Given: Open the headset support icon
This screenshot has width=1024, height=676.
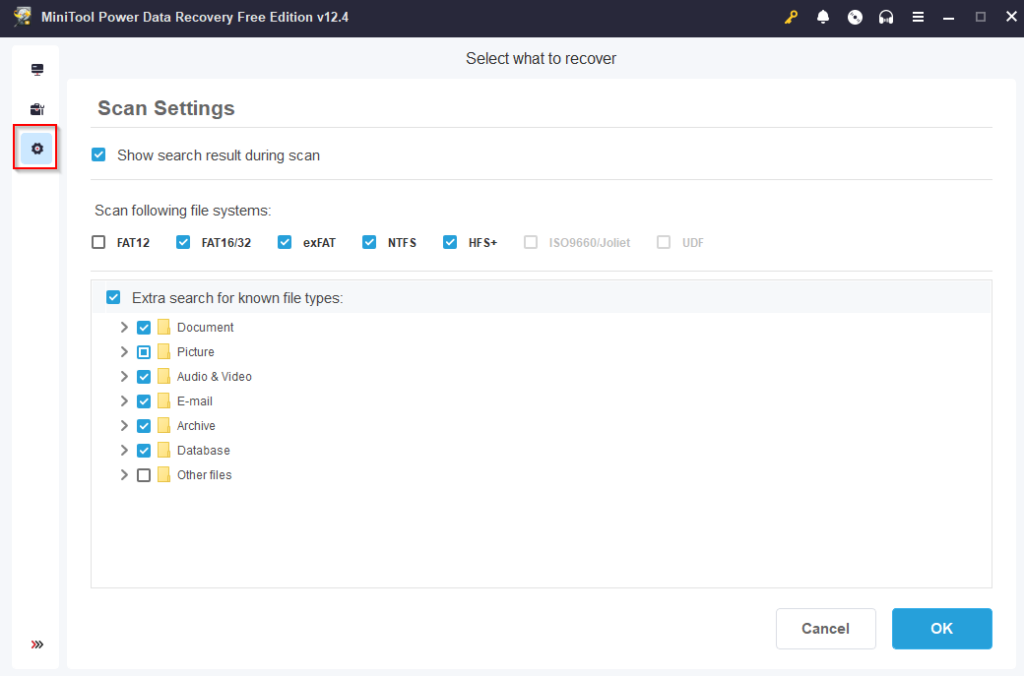Looking at the screenshot, I should 886,18.
